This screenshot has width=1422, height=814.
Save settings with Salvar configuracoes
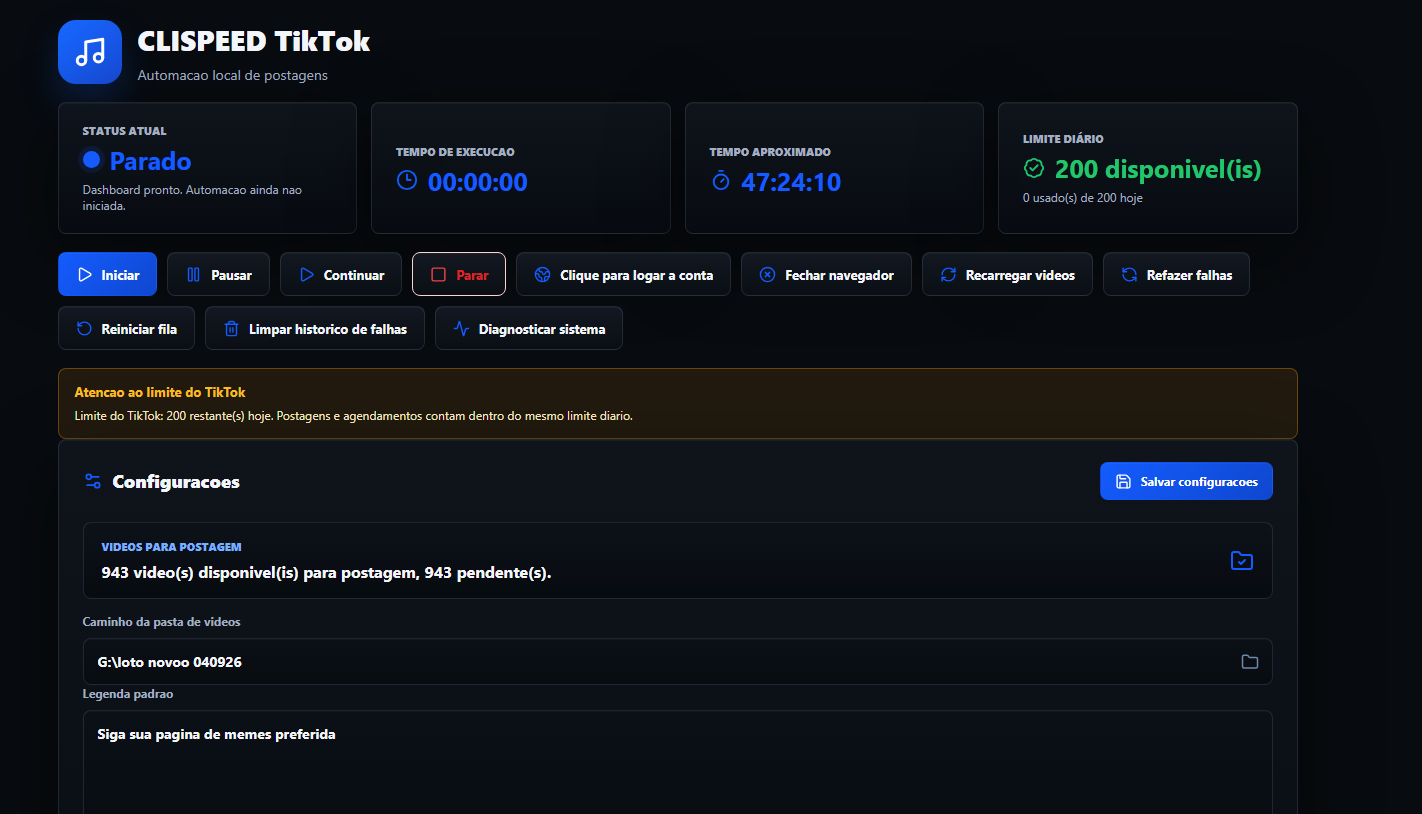pos(1186,481)
